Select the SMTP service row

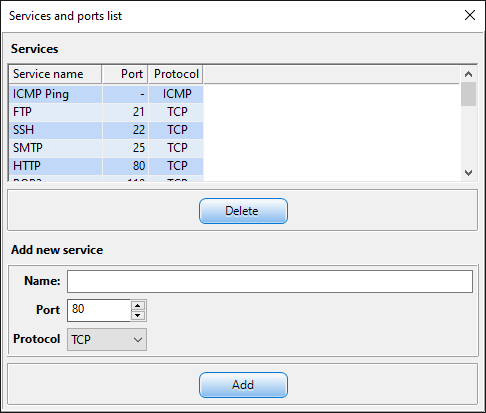pyautogui.click(x=106, y=148)
